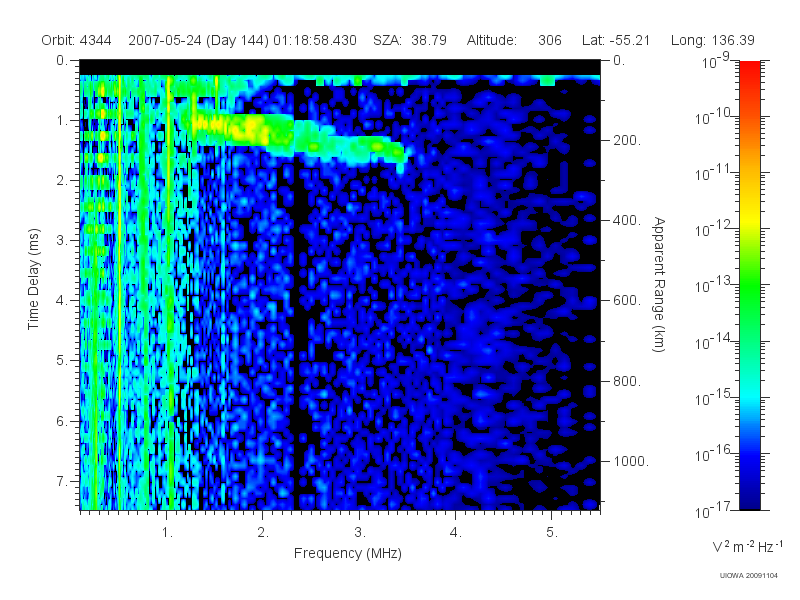Click the '800.' apparent range tick label

(627, 381)
